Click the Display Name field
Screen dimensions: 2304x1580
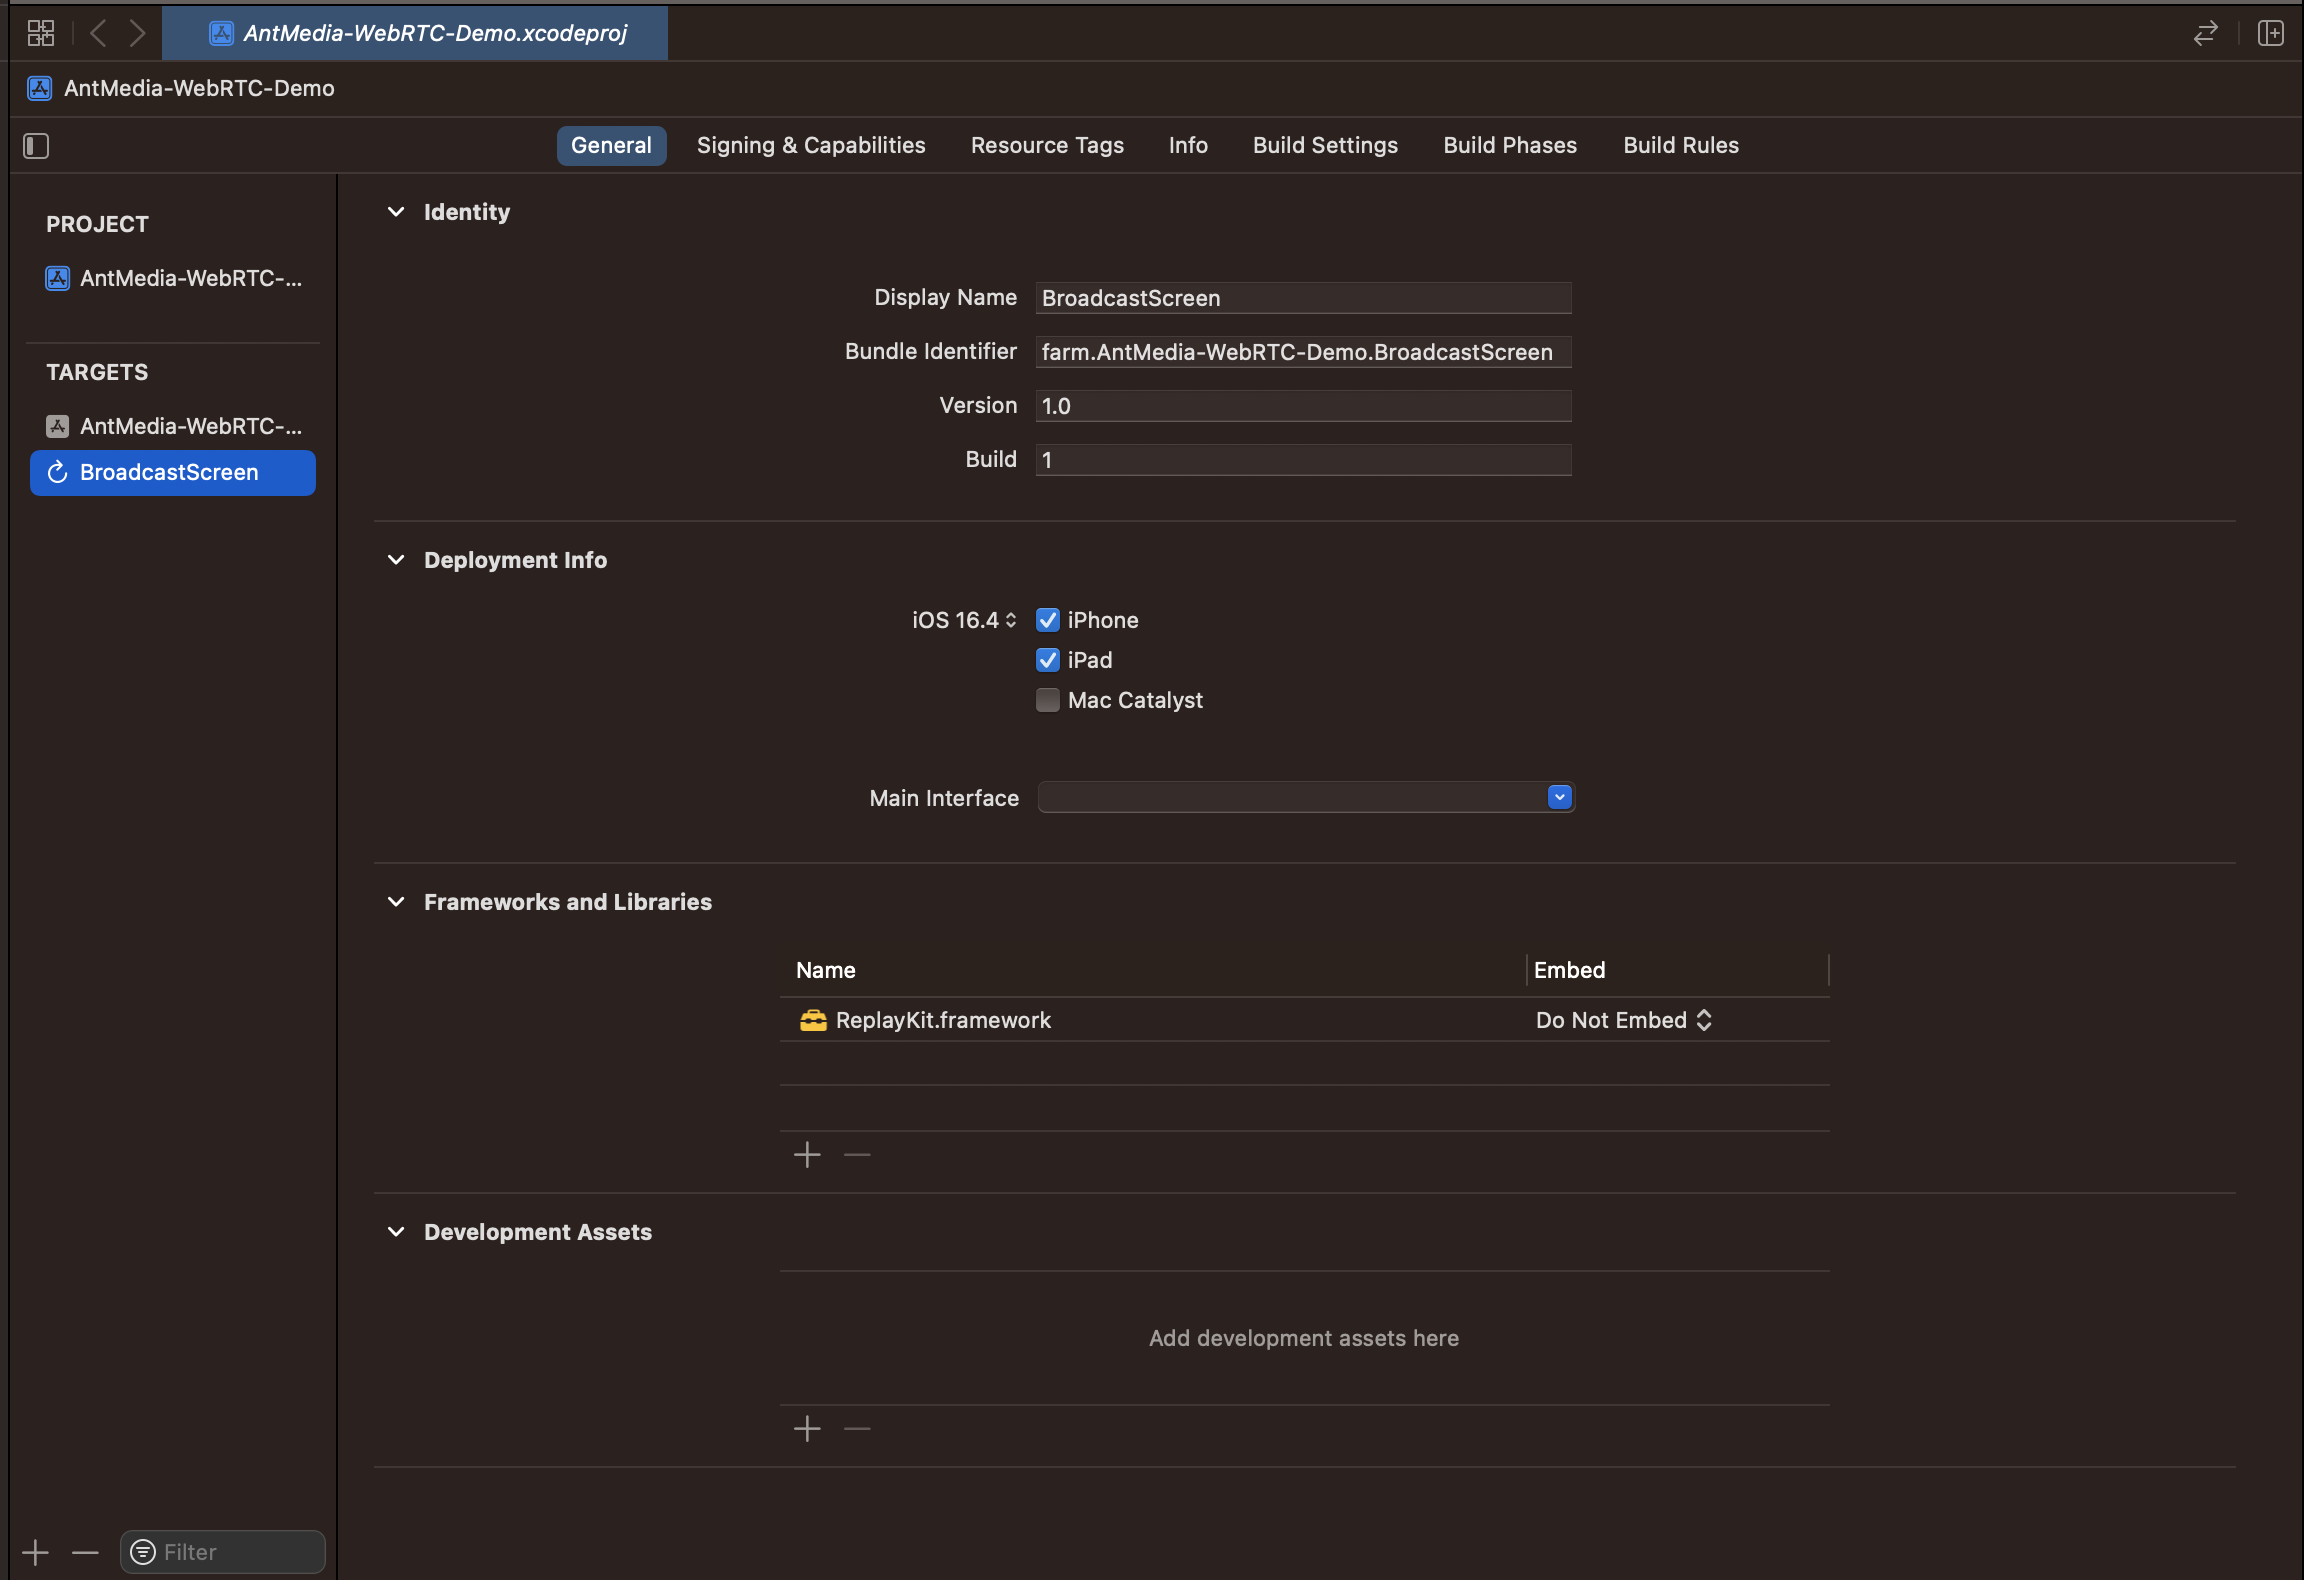pyautogui.click(x=1304, y=298)
